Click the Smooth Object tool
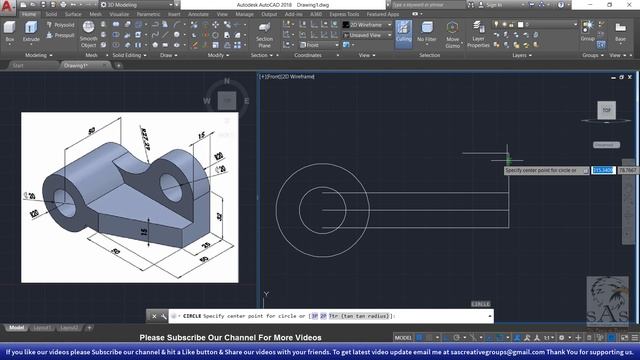The height and width of the screenshot is (360, 640). click(89, 34)
